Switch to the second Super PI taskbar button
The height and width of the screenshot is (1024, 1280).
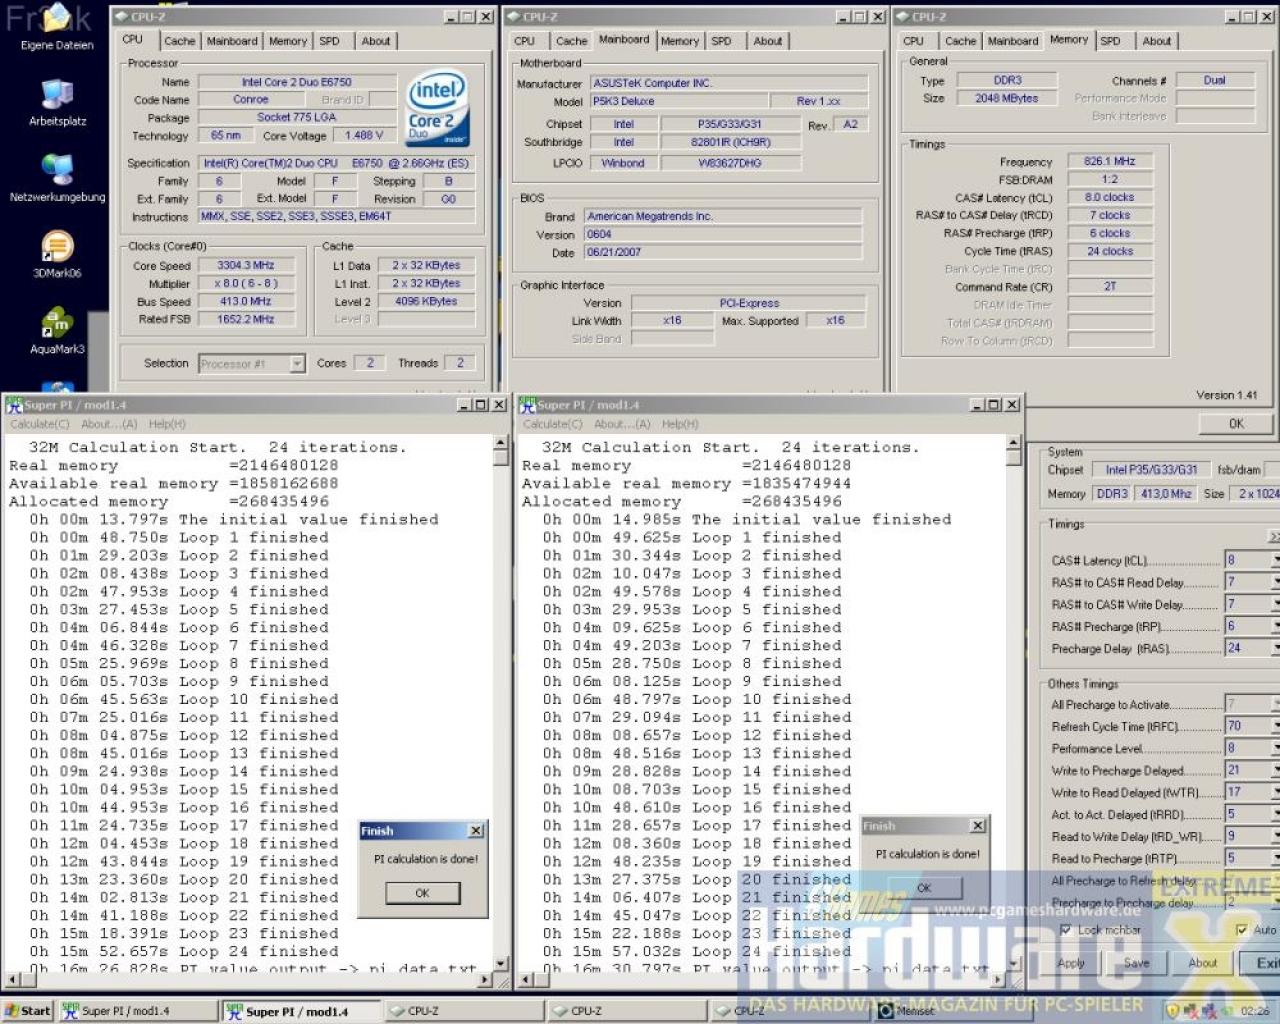[301, 1011]
